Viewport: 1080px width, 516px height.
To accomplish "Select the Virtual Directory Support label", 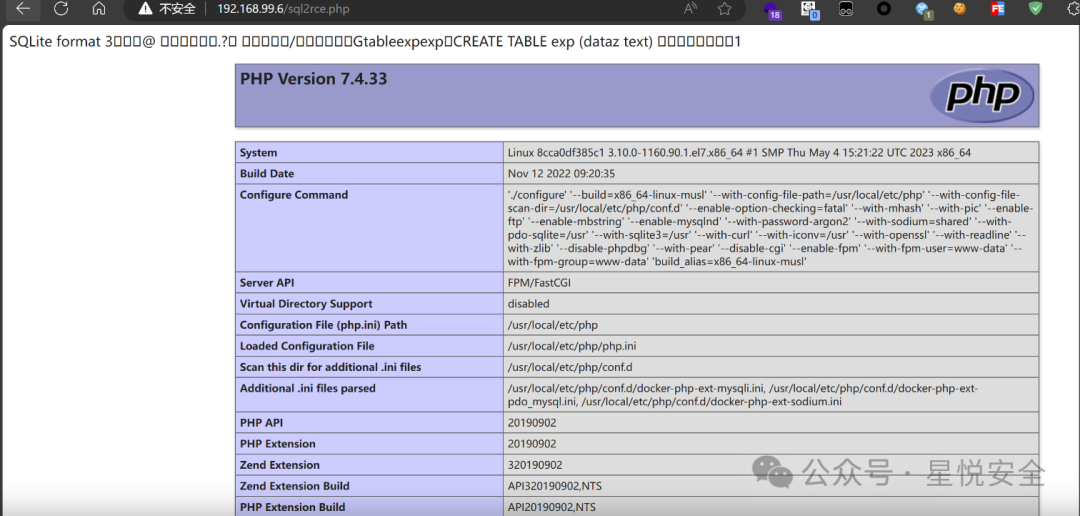I will tap(306, 303).
